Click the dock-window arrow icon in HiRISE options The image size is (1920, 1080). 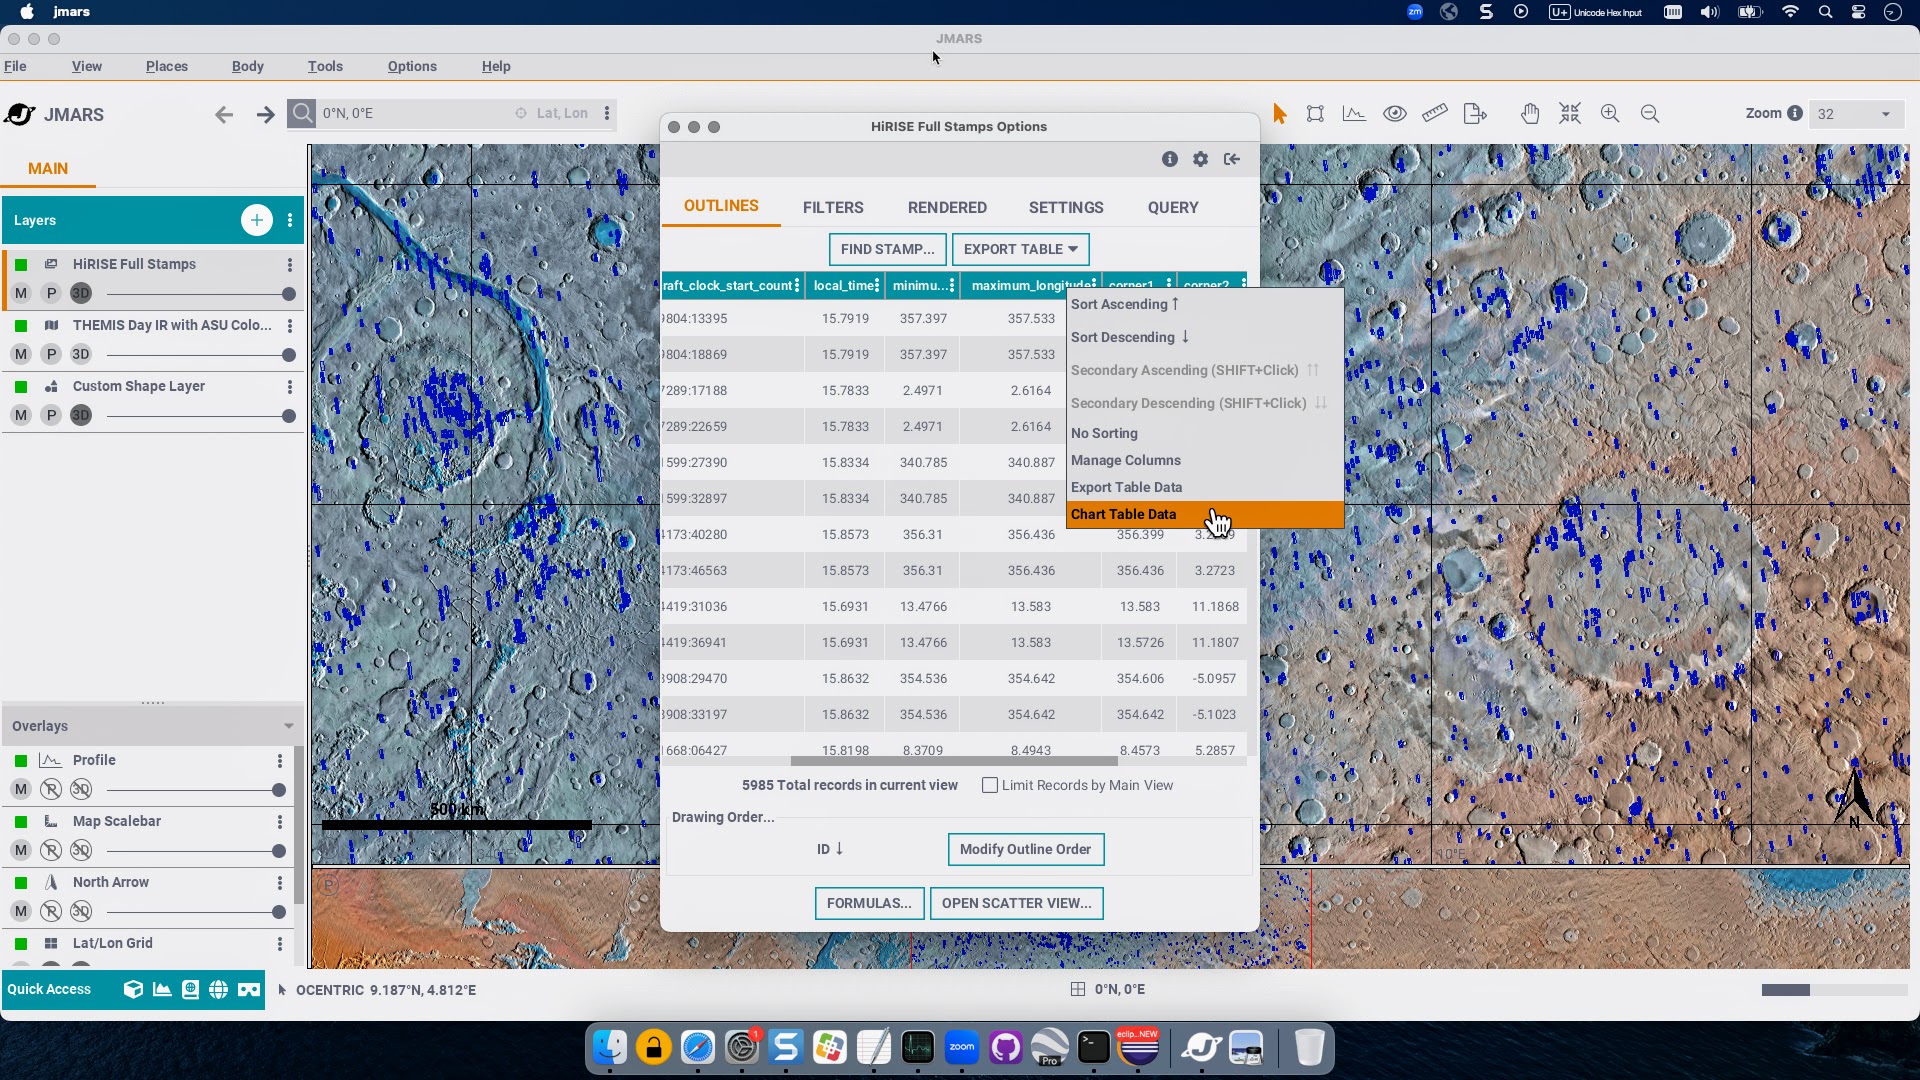[1232, 159]
